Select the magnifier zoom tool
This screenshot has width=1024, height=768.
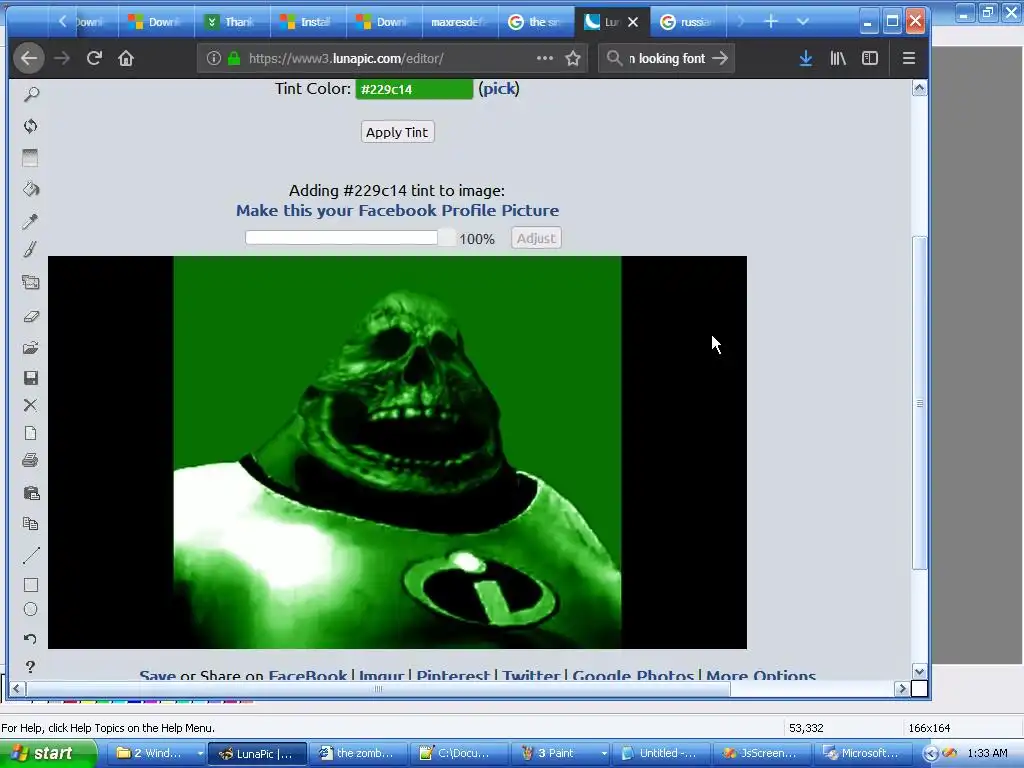pyautogui.click(x=31, y=95)
